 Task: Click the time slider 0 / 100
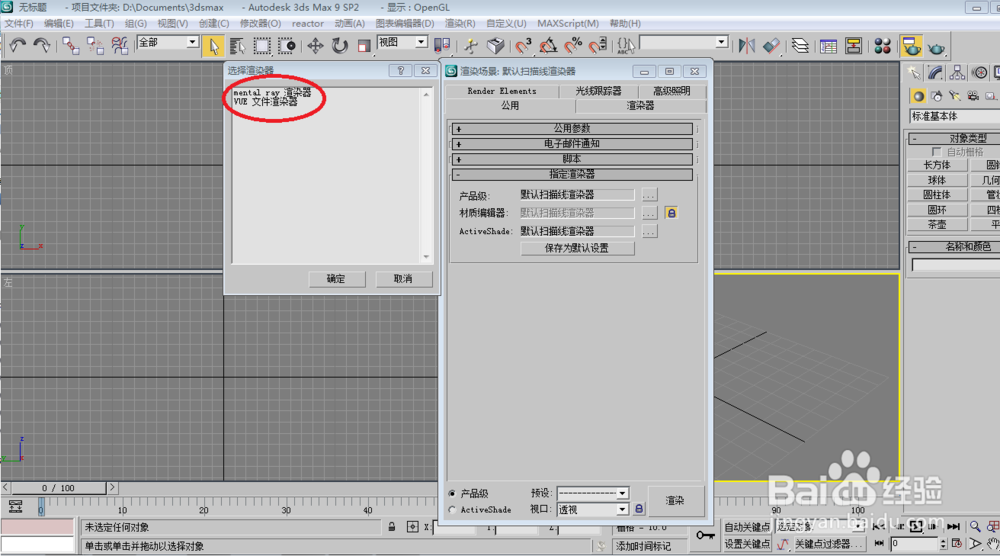pos(59,488)
